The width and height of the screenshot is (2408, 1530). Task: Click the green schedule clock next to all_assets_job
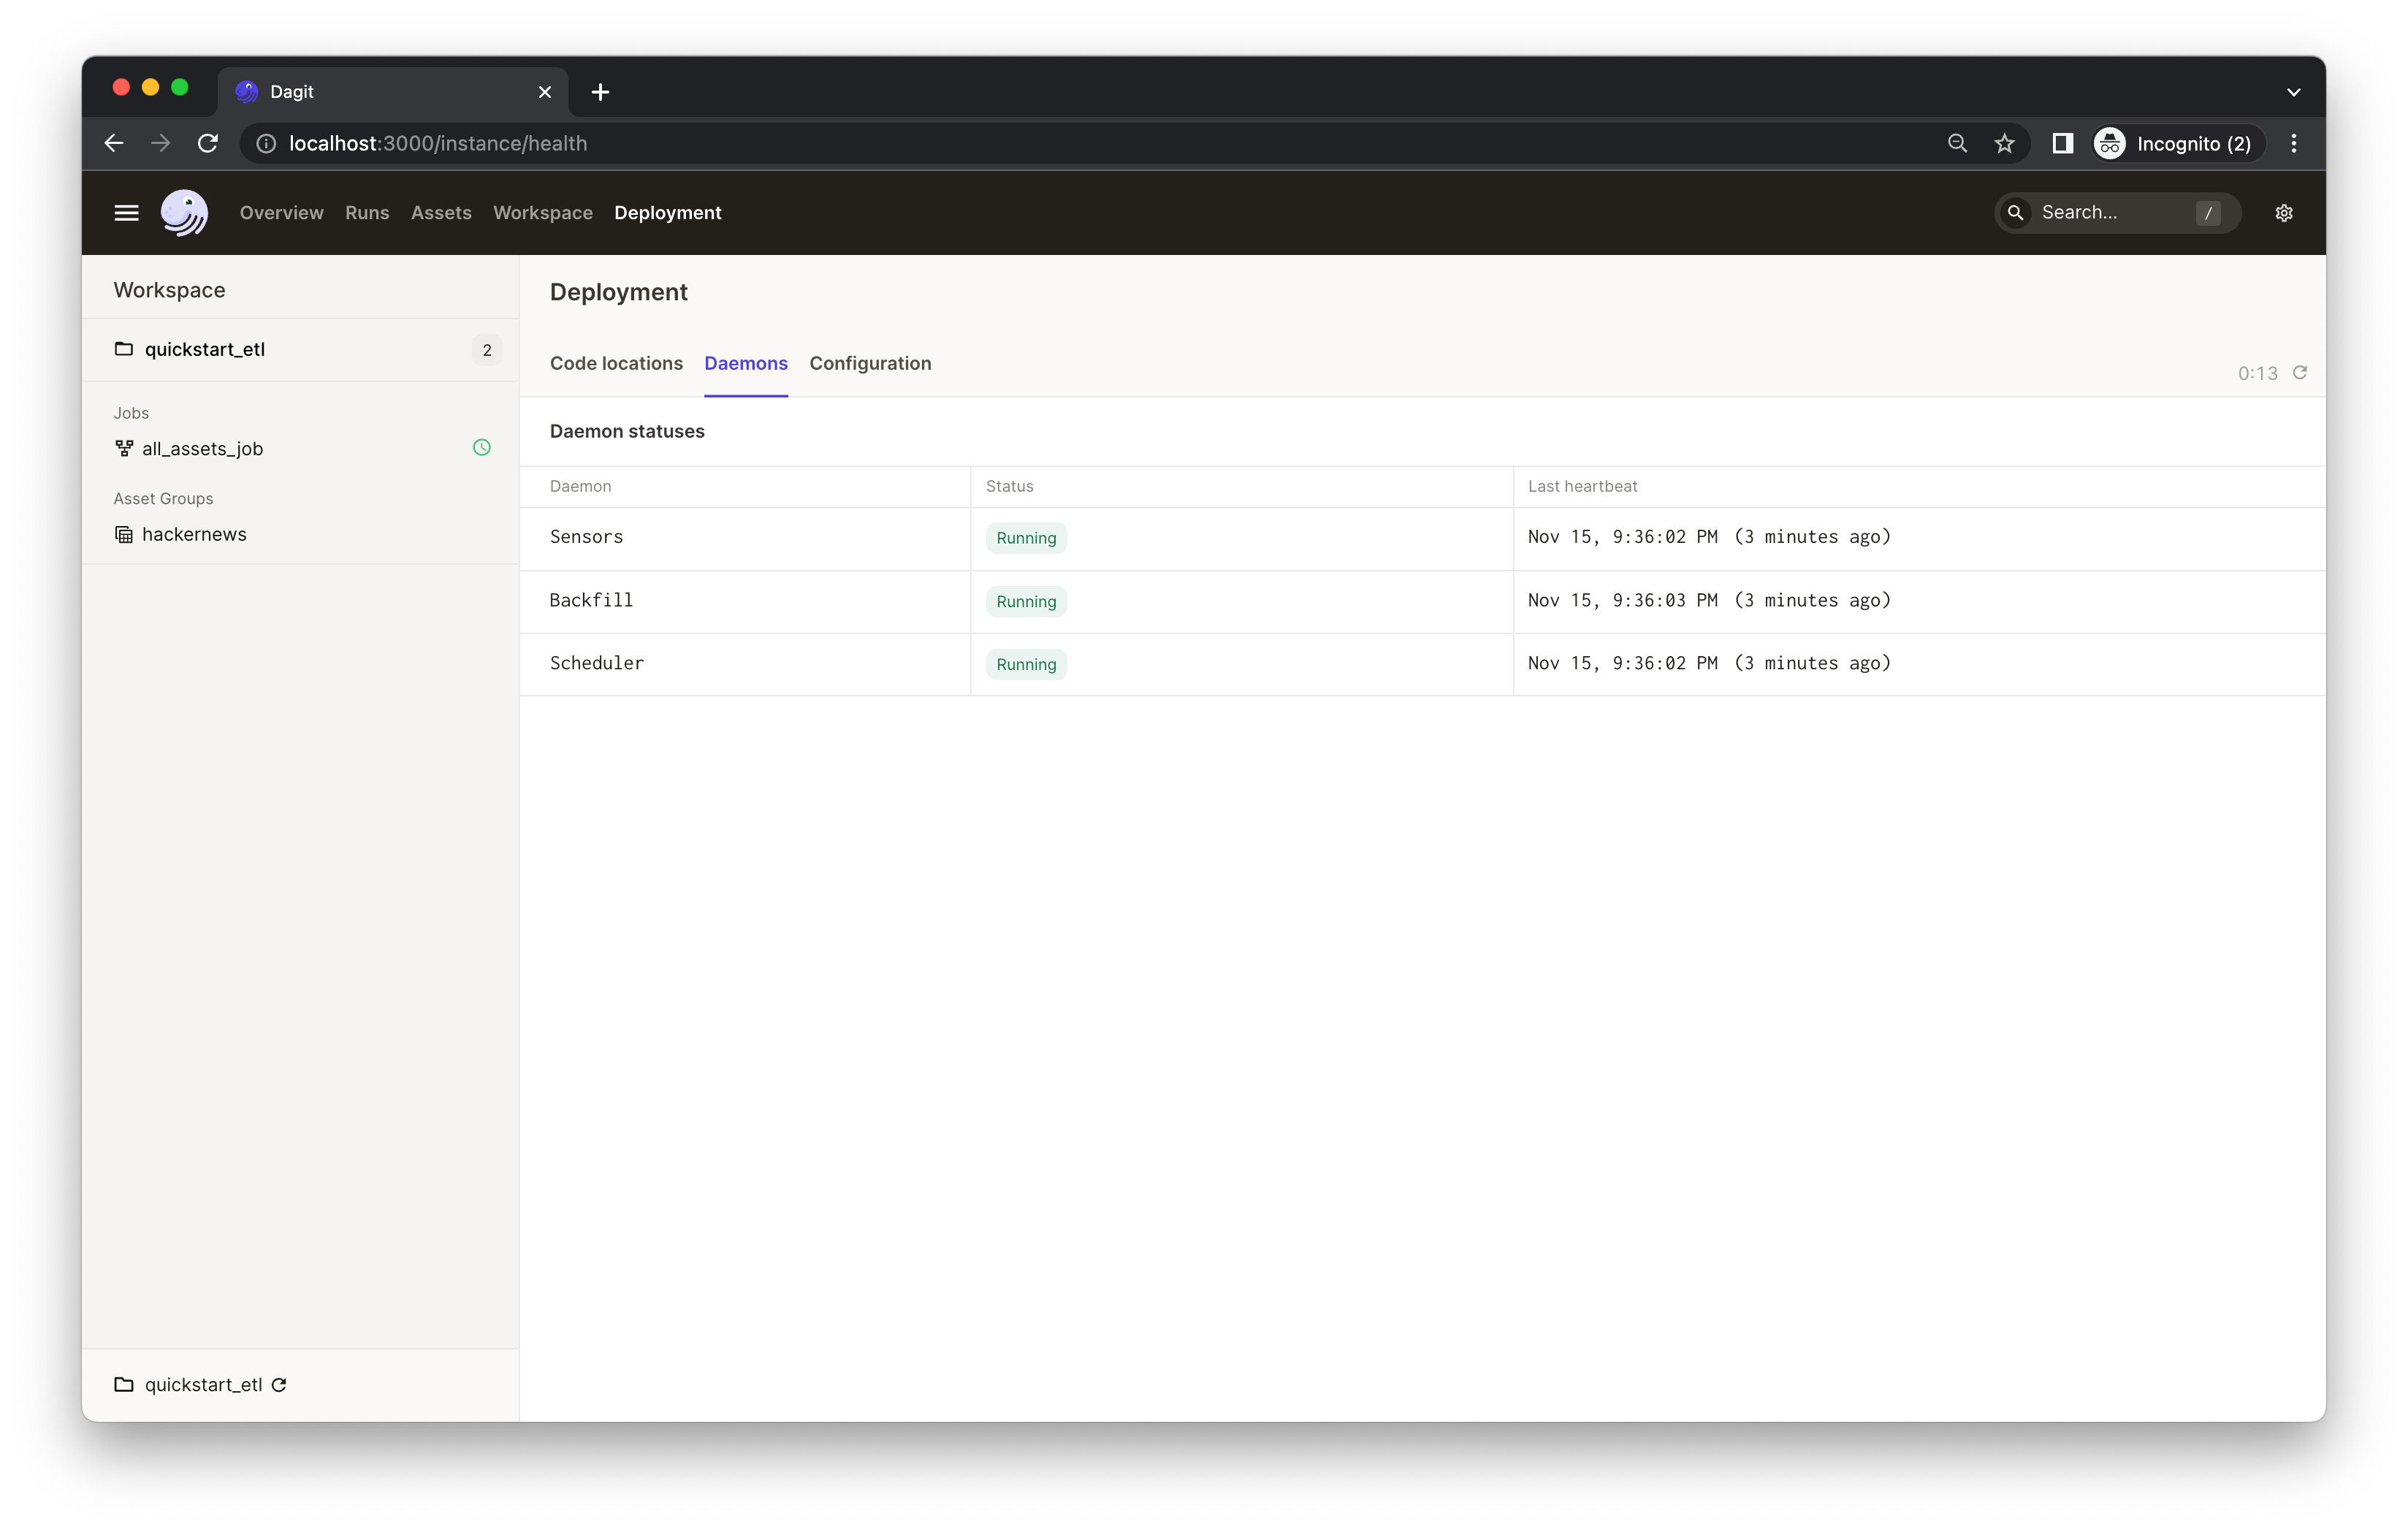point(481,448)
